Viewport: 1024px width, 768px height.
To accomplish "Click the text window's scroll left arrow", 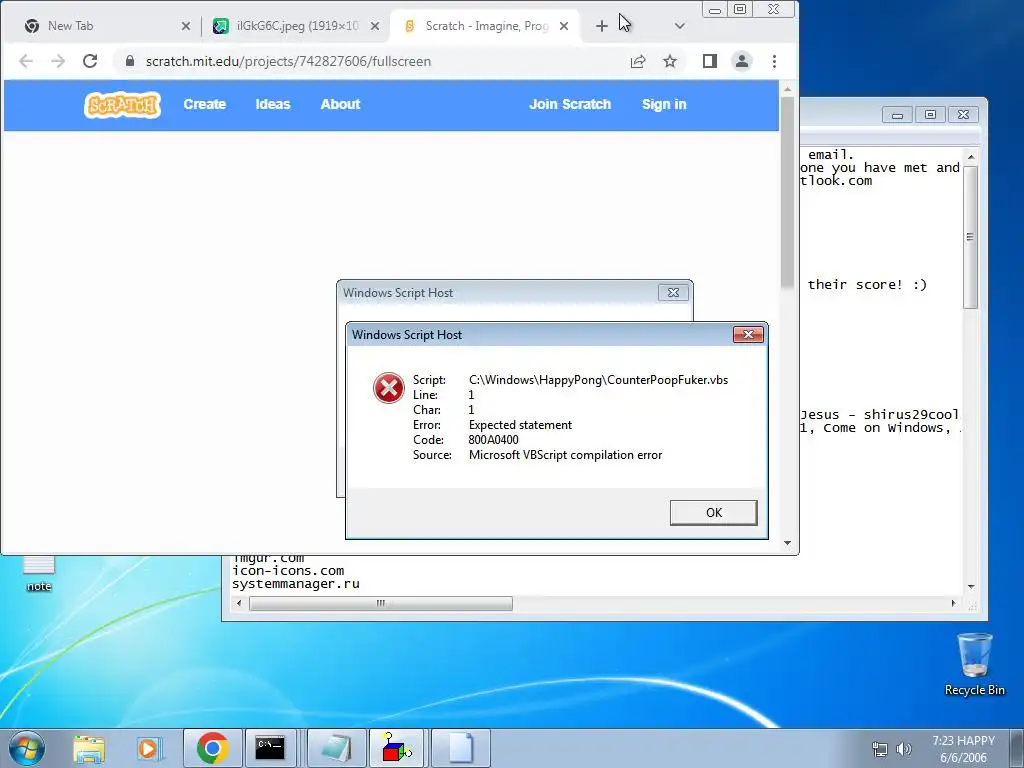I will pos(239,603).
